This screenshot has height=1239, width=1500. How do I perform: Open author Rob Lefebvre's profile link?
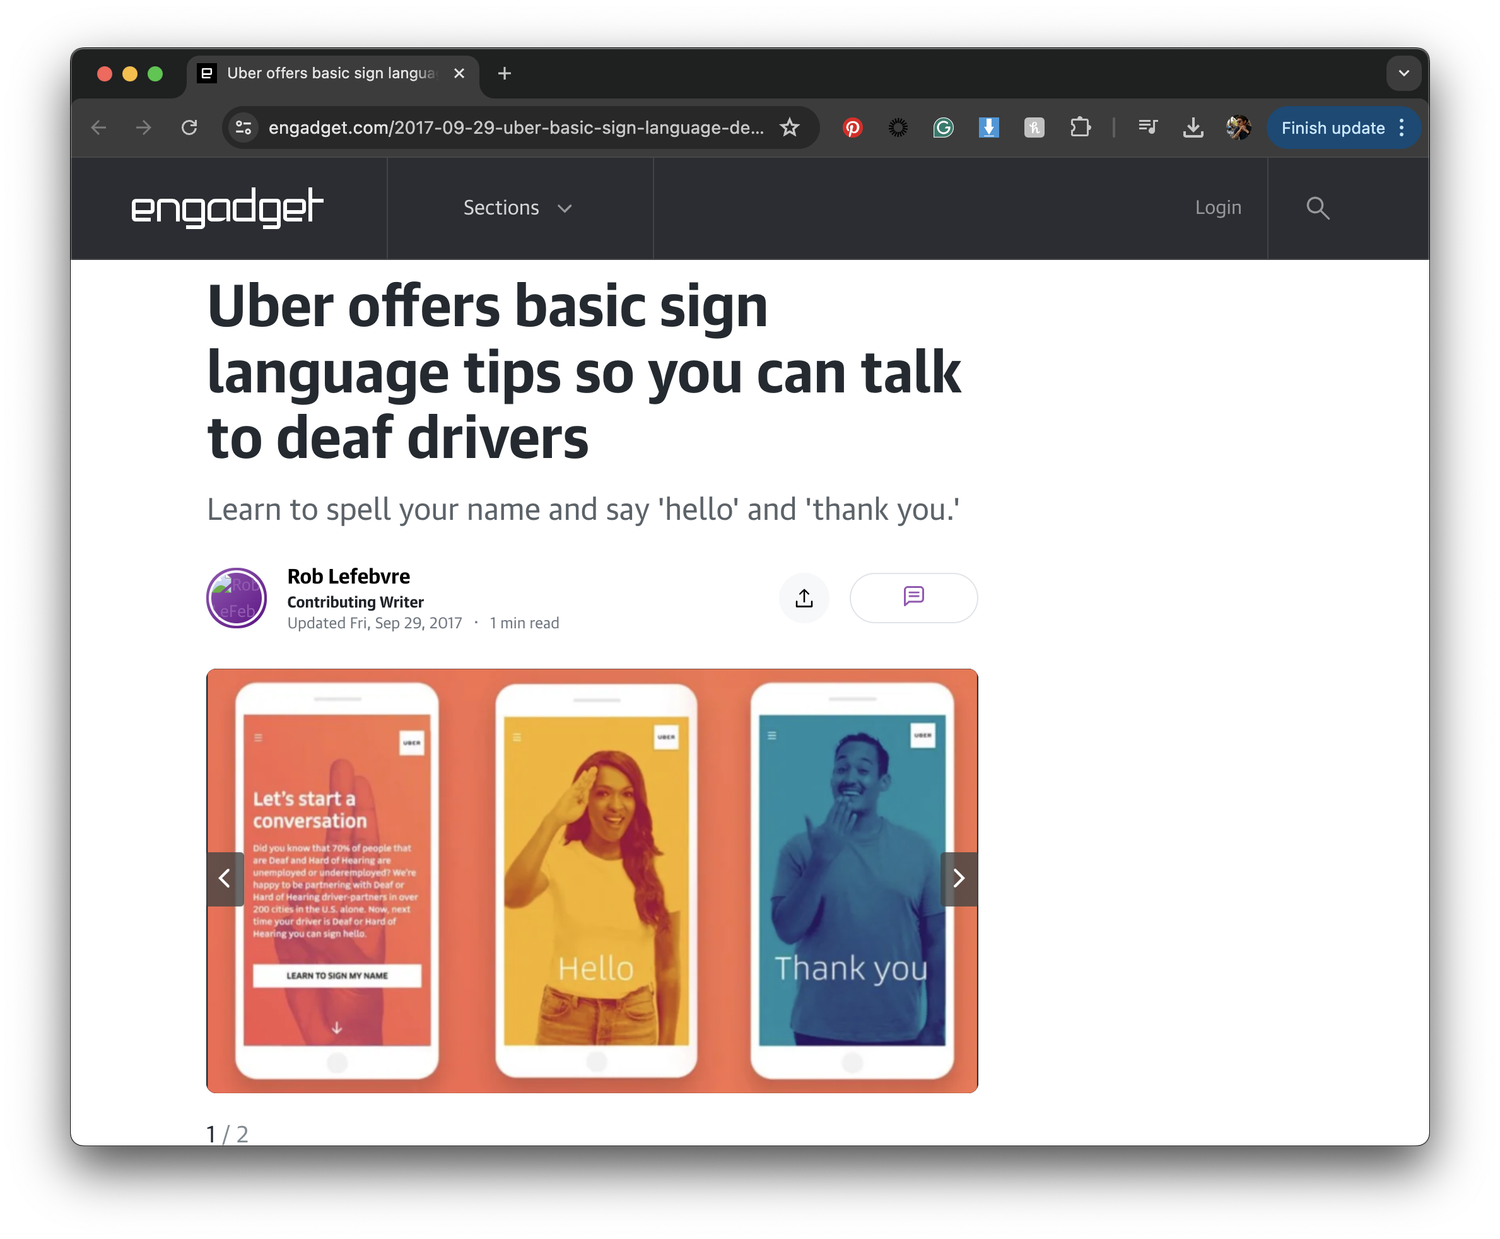coord(348,576)
